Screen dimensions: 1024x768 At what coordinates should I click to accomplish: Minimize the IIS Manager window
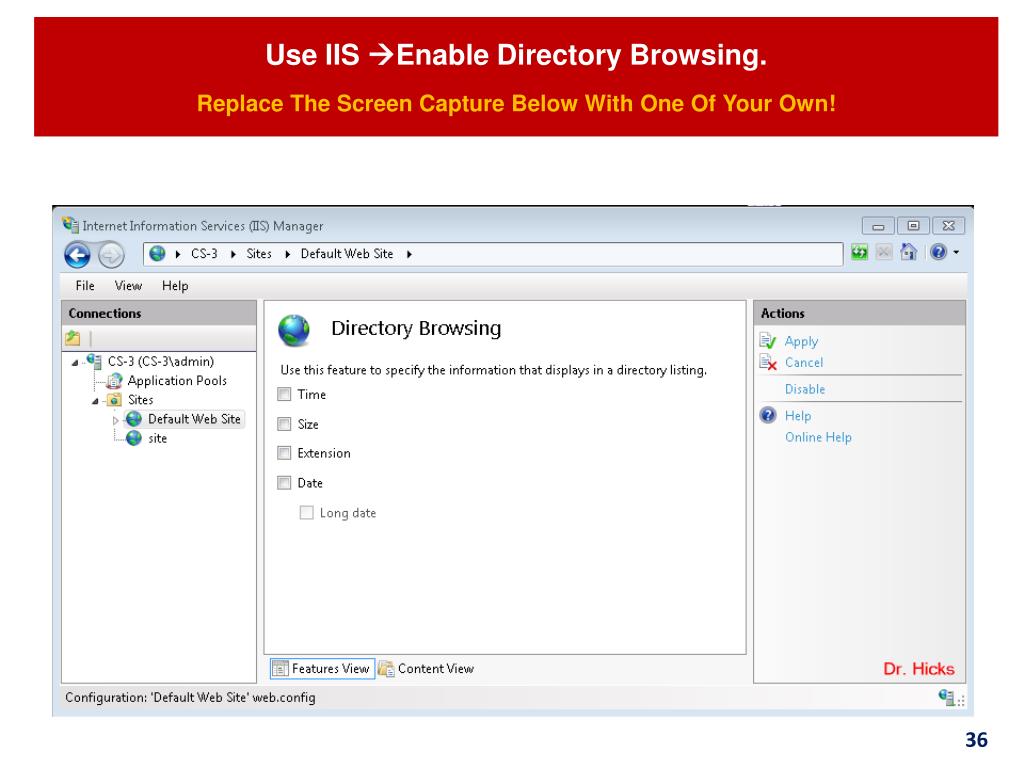pyautogui.click(x=878, y=226)
